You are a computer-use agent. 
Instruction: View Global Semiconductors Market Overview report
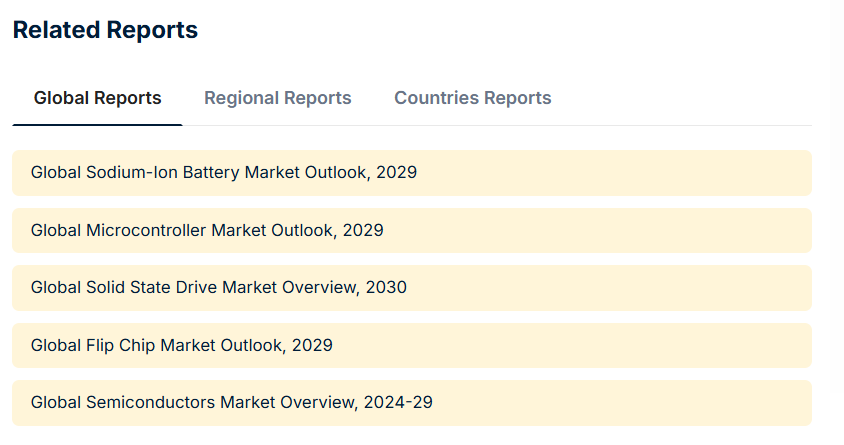click(231, 403)
